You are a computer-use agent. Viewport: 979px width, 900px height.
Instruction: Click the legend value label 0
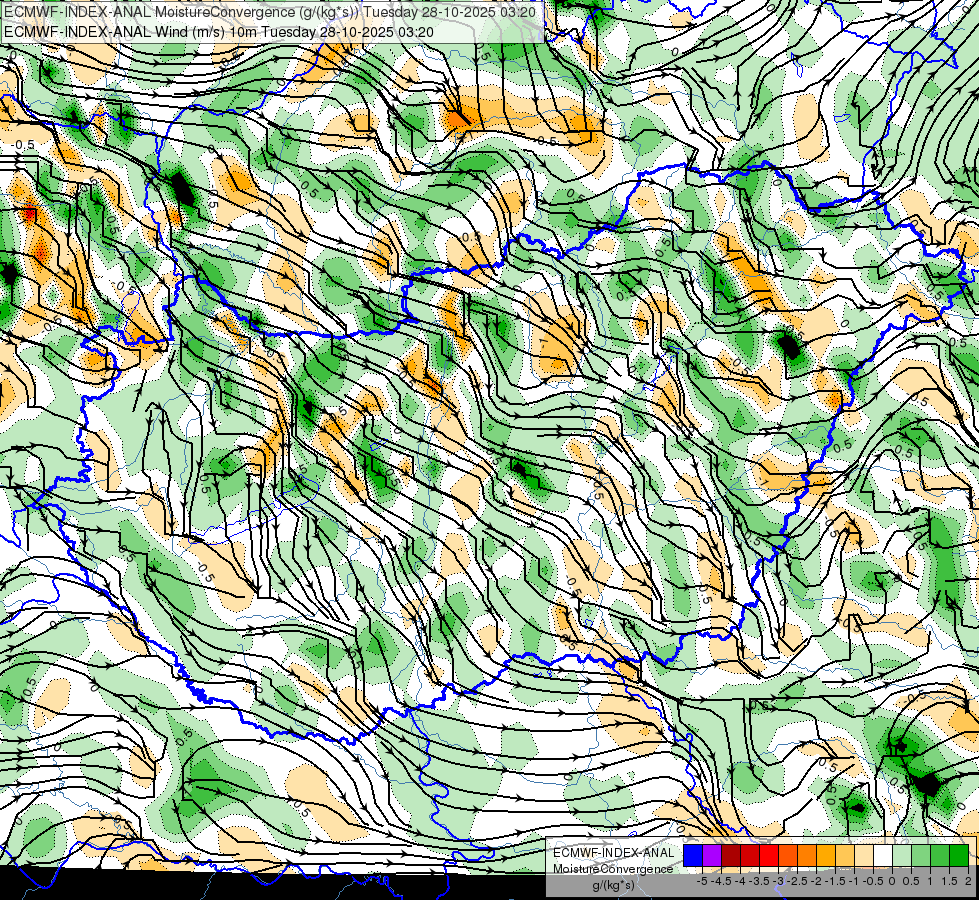click(x=892, y=881)
